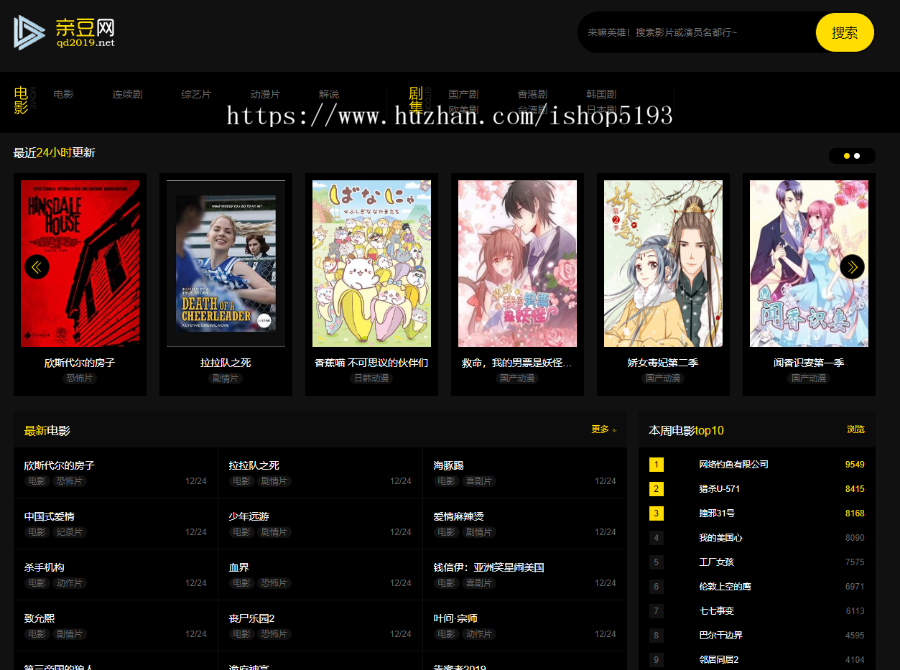Click the 本周电影top10 heading
This screenshot has height=670, width=900.
686,431
